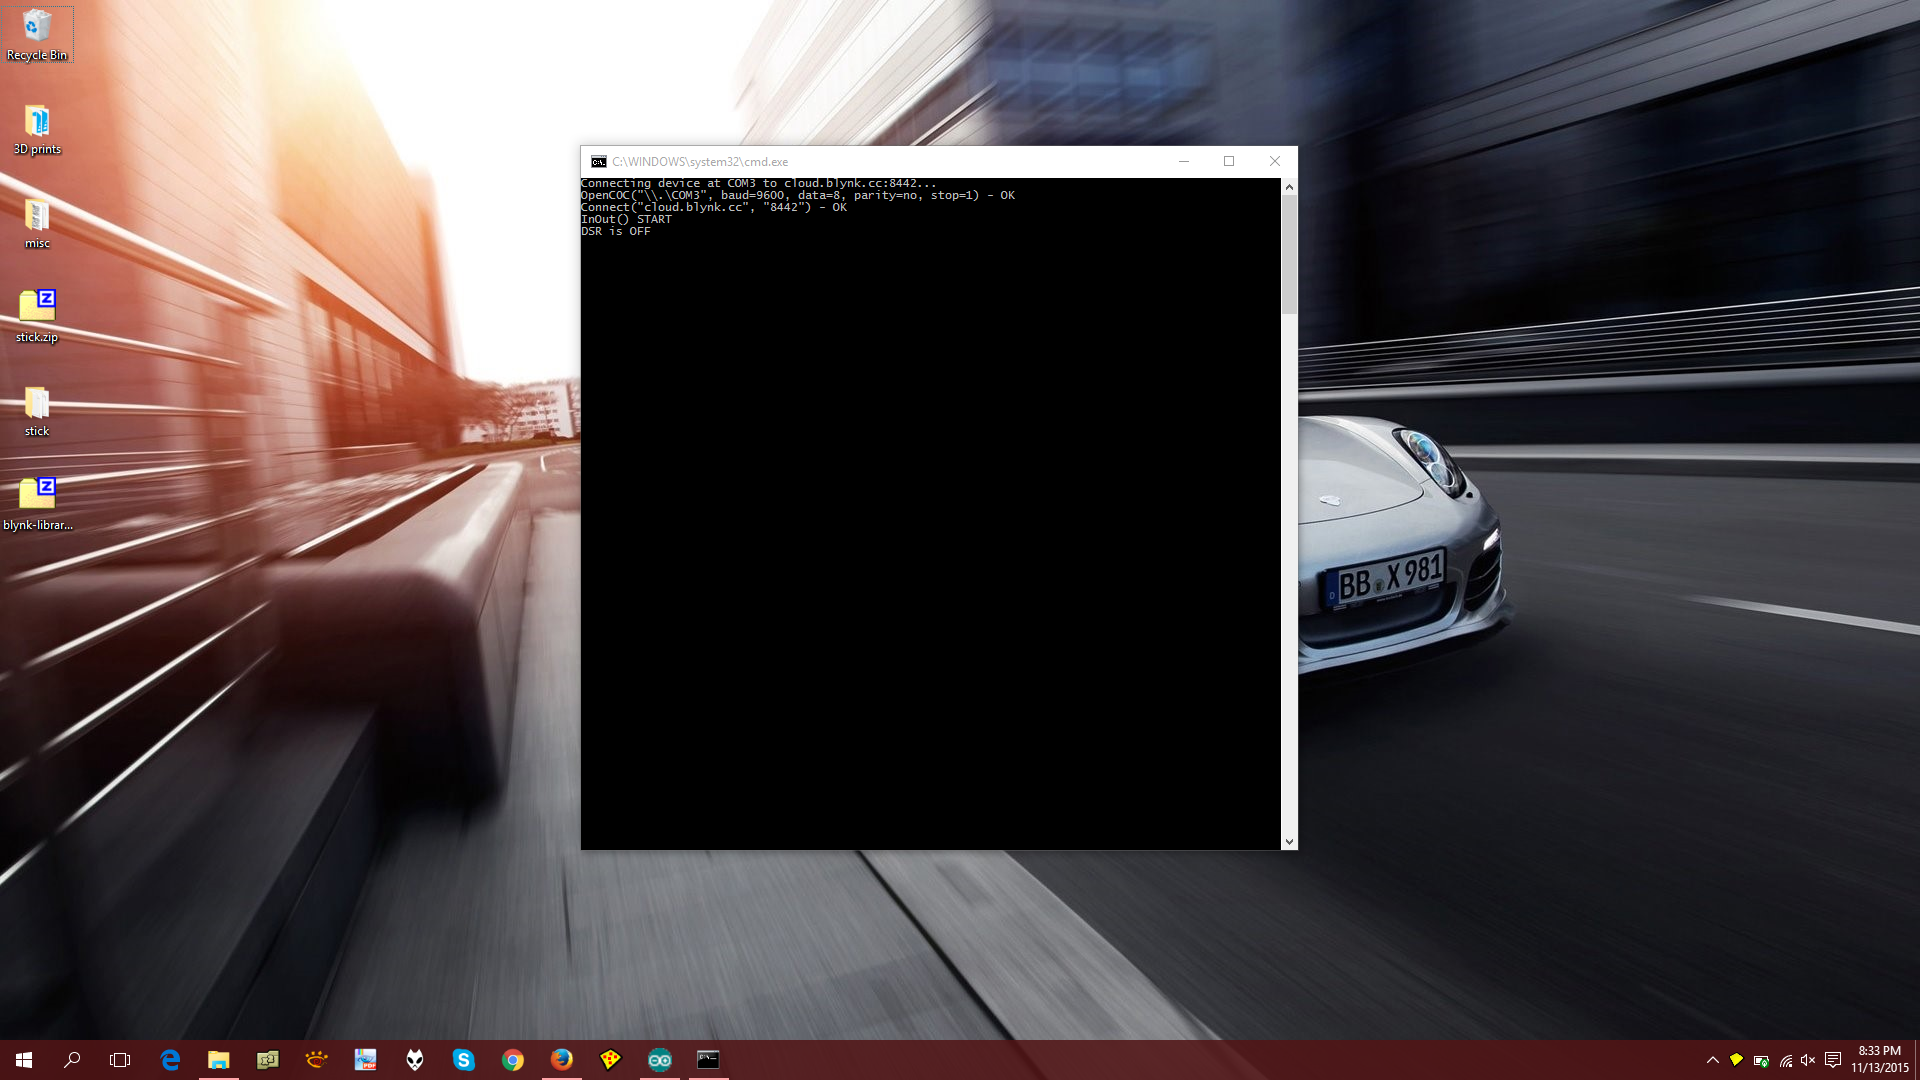Select the Recycle Bin desktop icon

tap(37, 35)
